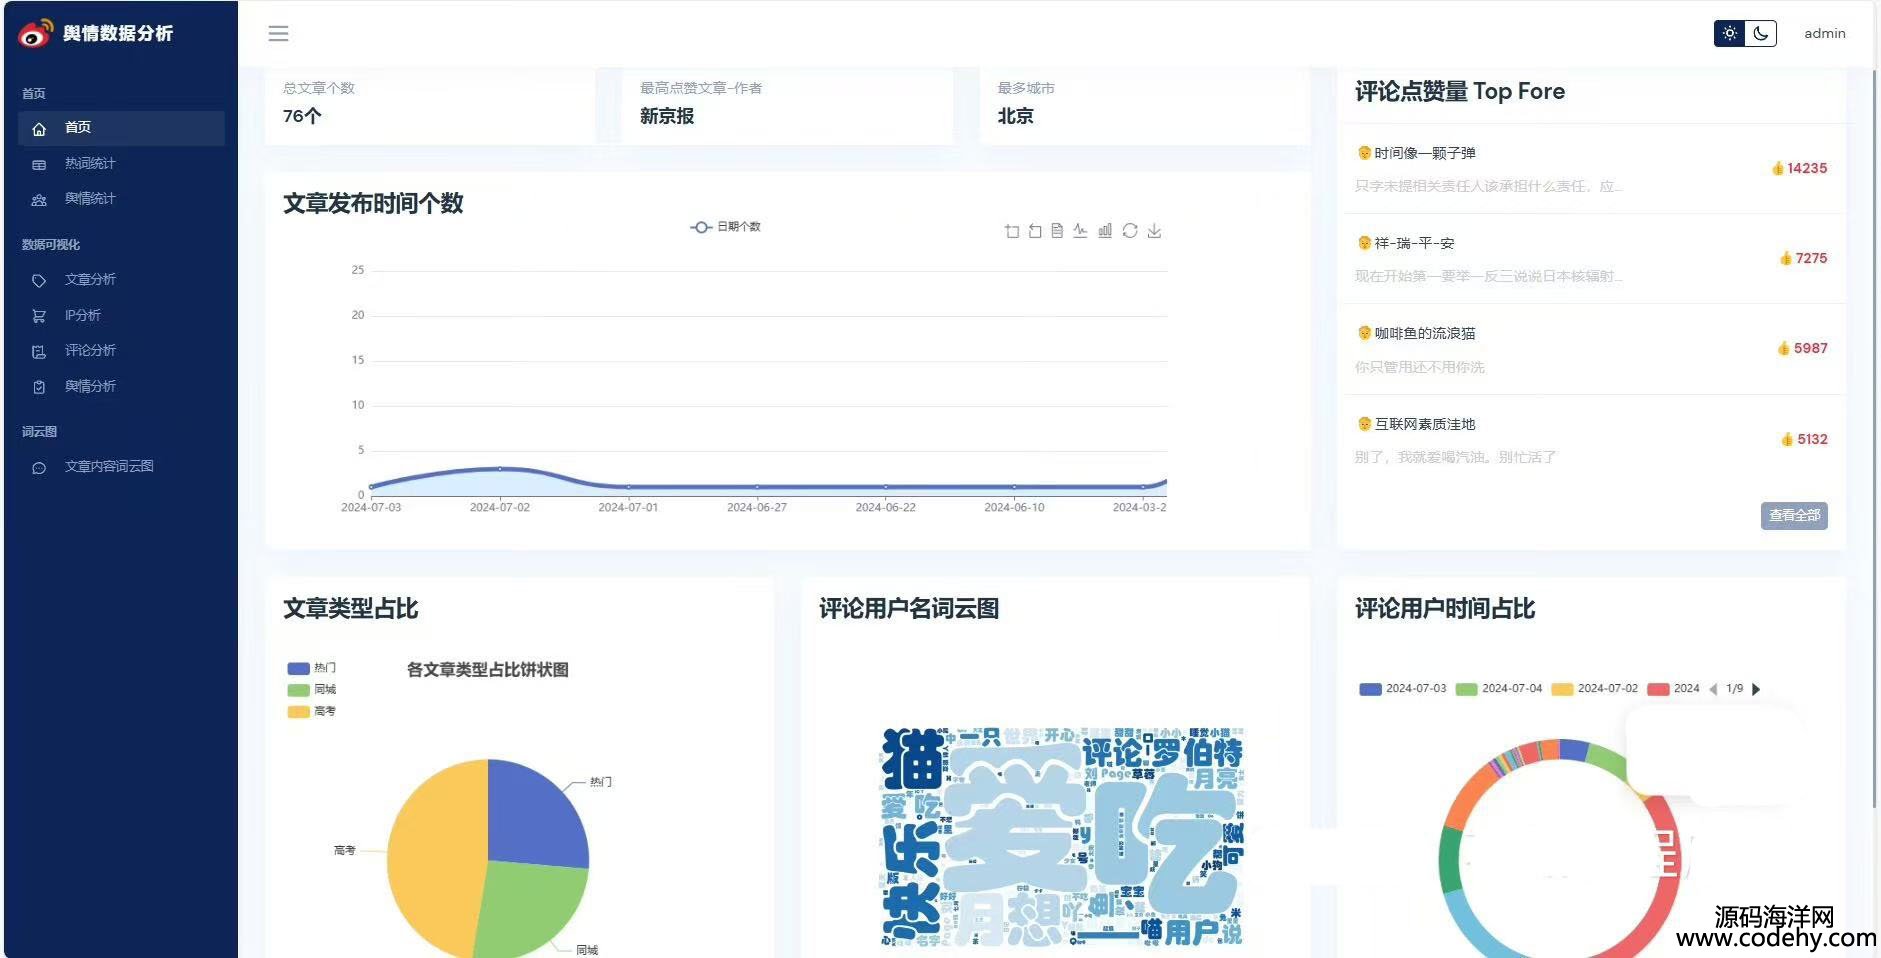Screen dimensions: 1881x958
Task: Click the chart's area zoom tool icon
Action: (x=1012, y=231)
